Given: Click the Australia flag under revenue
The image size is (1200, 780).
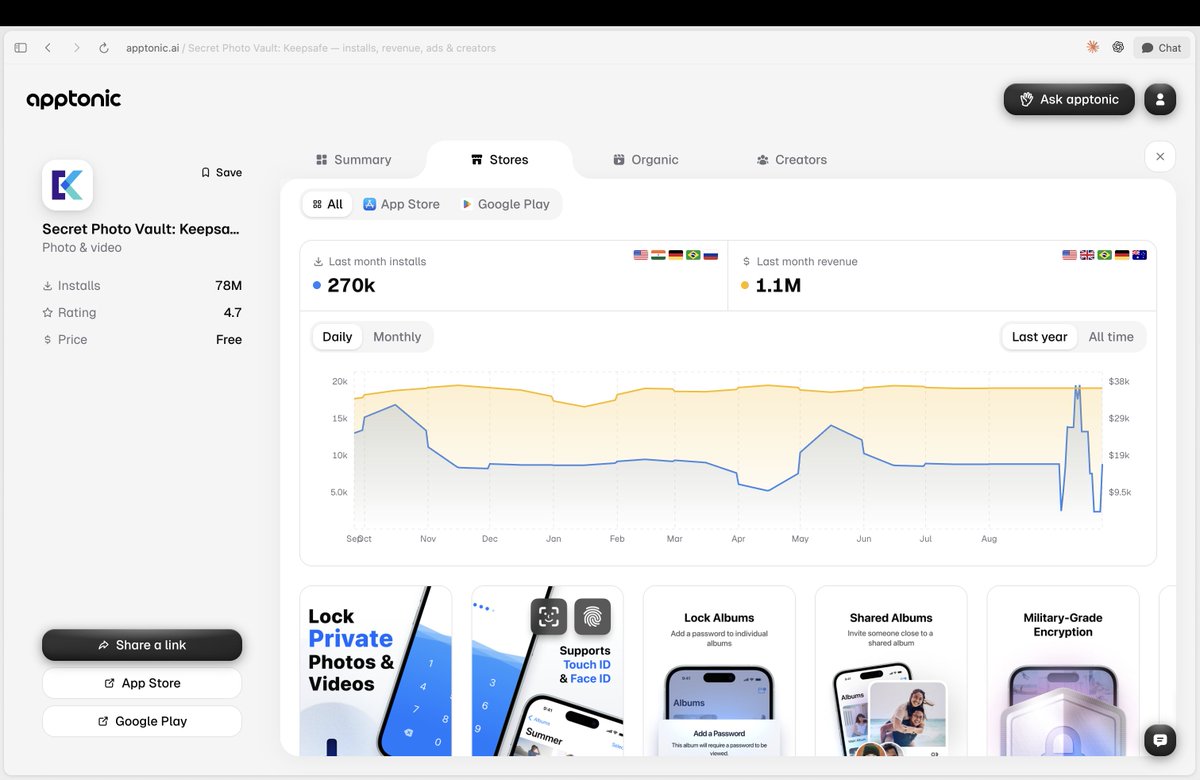Looking at the screenshot, I should pos(1139,255).
